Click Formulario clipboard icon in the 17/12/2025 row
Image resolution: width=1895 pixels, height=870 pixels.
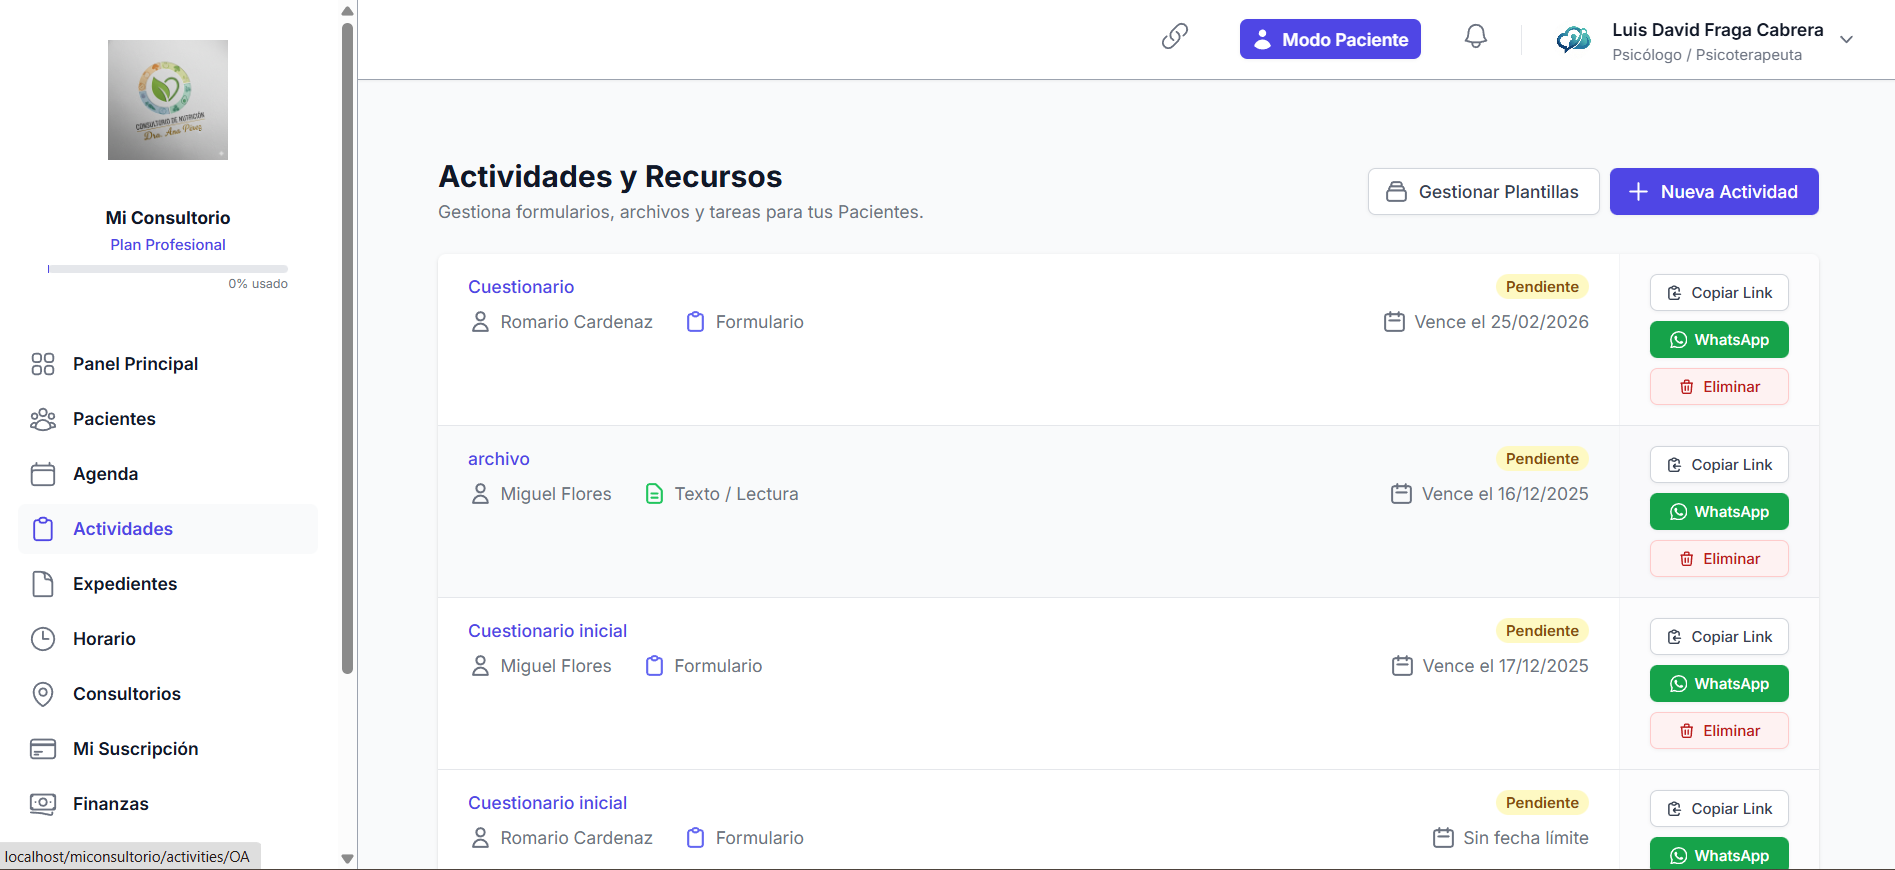(654, 666)
